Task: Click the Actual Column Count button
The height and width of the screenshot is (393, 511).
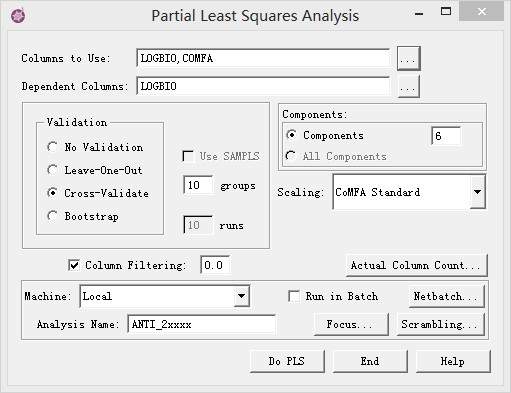Action: tap(417, 266)
